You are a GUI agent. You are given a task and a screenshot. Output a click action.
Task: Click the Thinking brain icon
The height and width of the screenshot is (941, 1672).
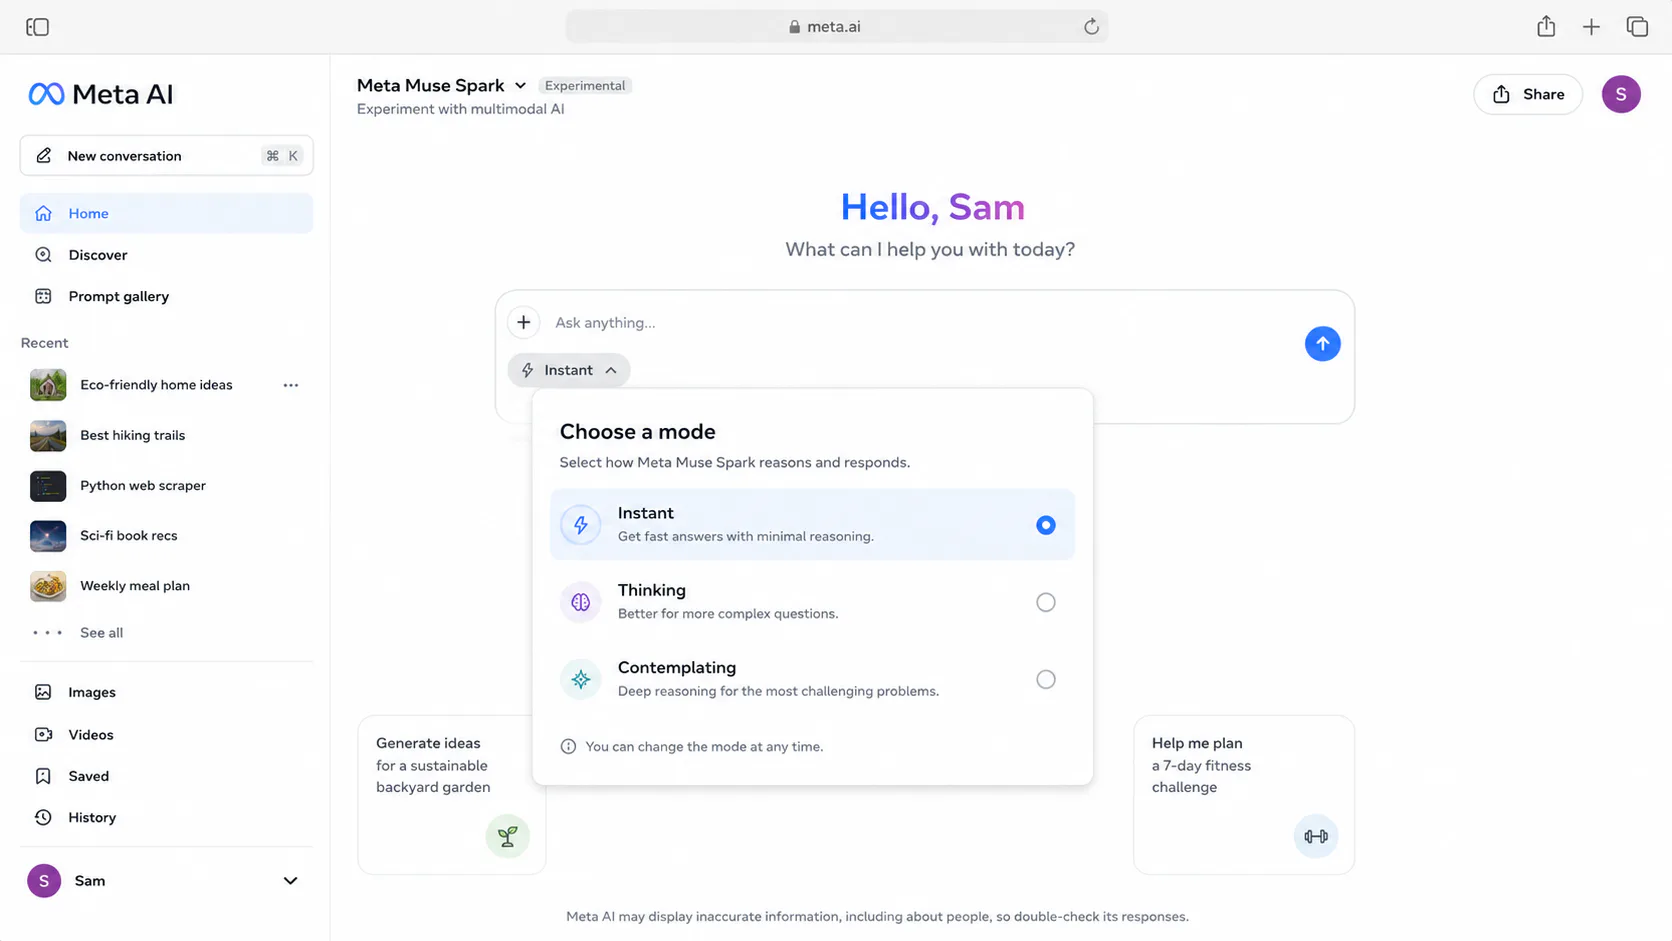coord(580,602)
